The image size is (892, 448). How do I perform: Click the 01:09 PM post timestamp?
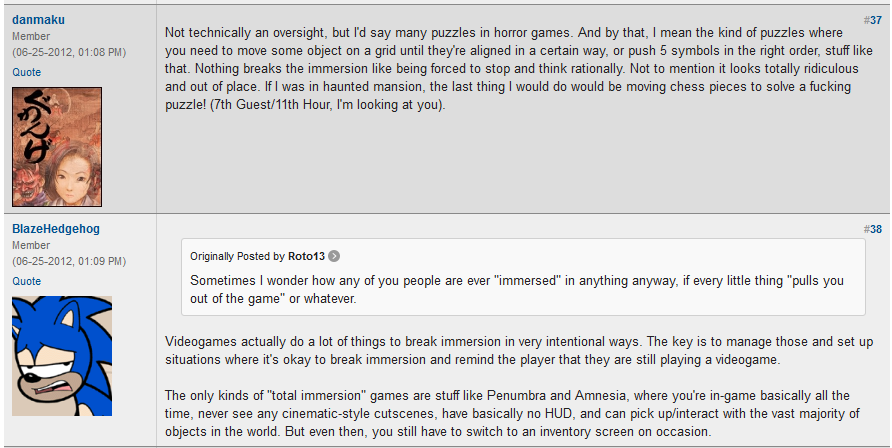[69, 260]
